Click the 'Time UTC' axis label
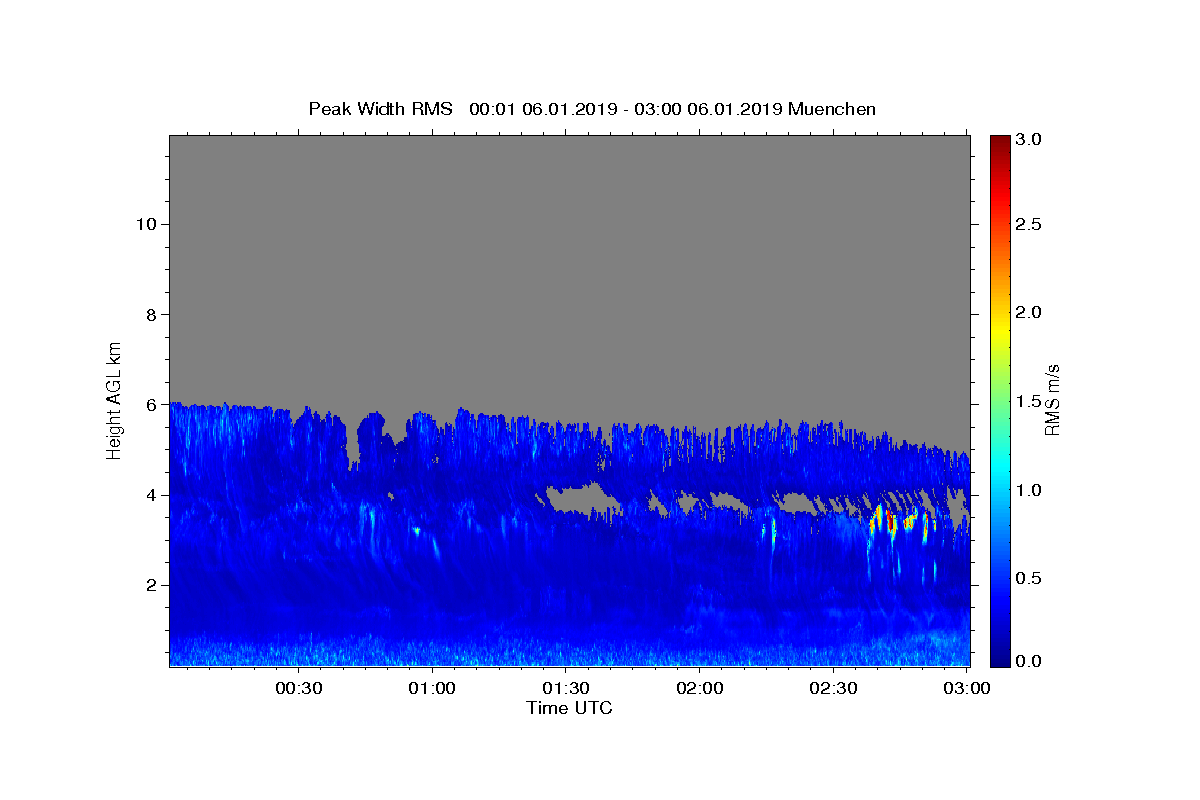Viewport: 1200px width, 800px height. pyautogui.click(x=569, y=708)
